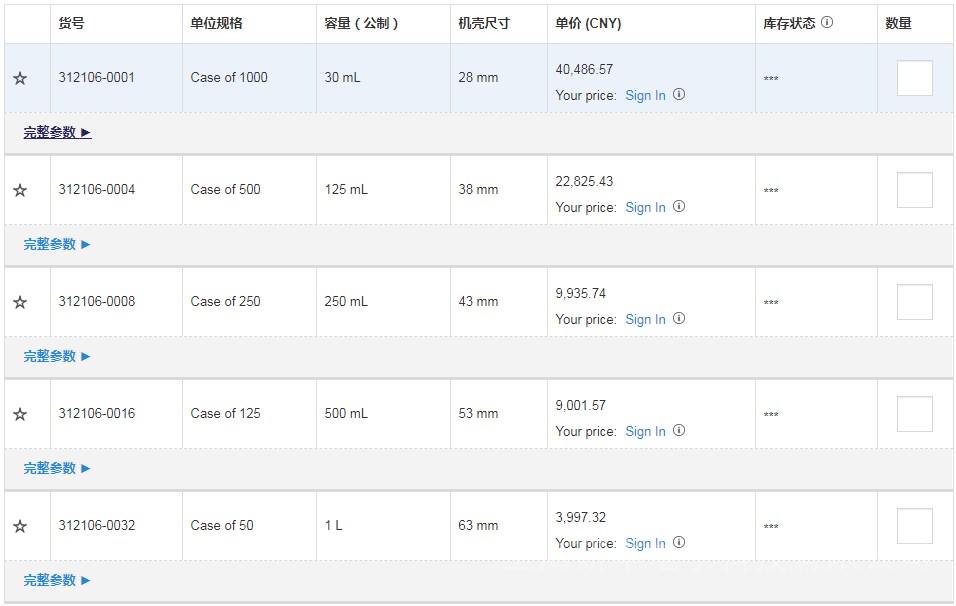Show 完整参数 for the 1 L item
Image resolution: width=956 pixels, height=606 pixels.
[57, 580]
